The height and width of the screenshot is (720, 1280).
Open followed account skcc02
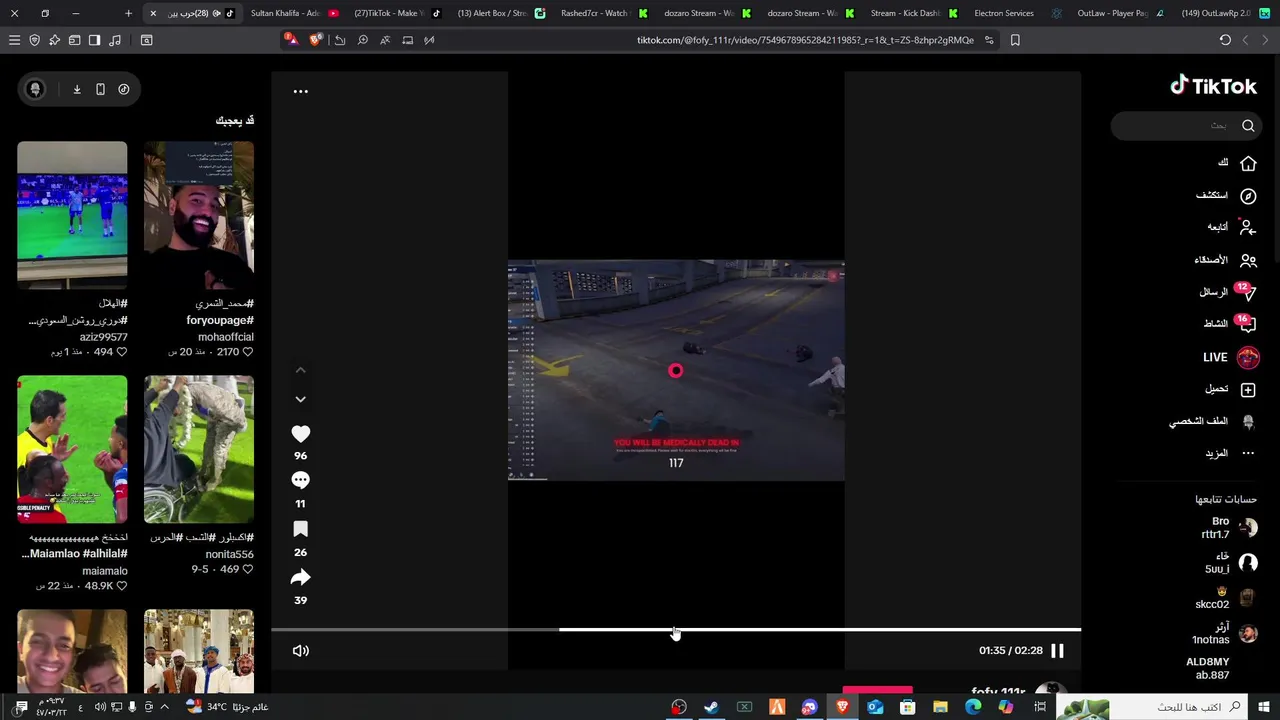pyautogui.click(x=1227, y=598)
